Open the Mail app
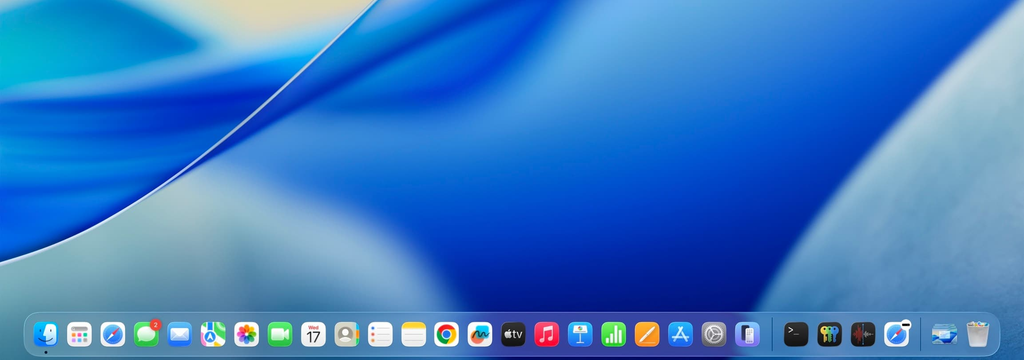The height and width of the screenshot is (360, 1024). 180,335
